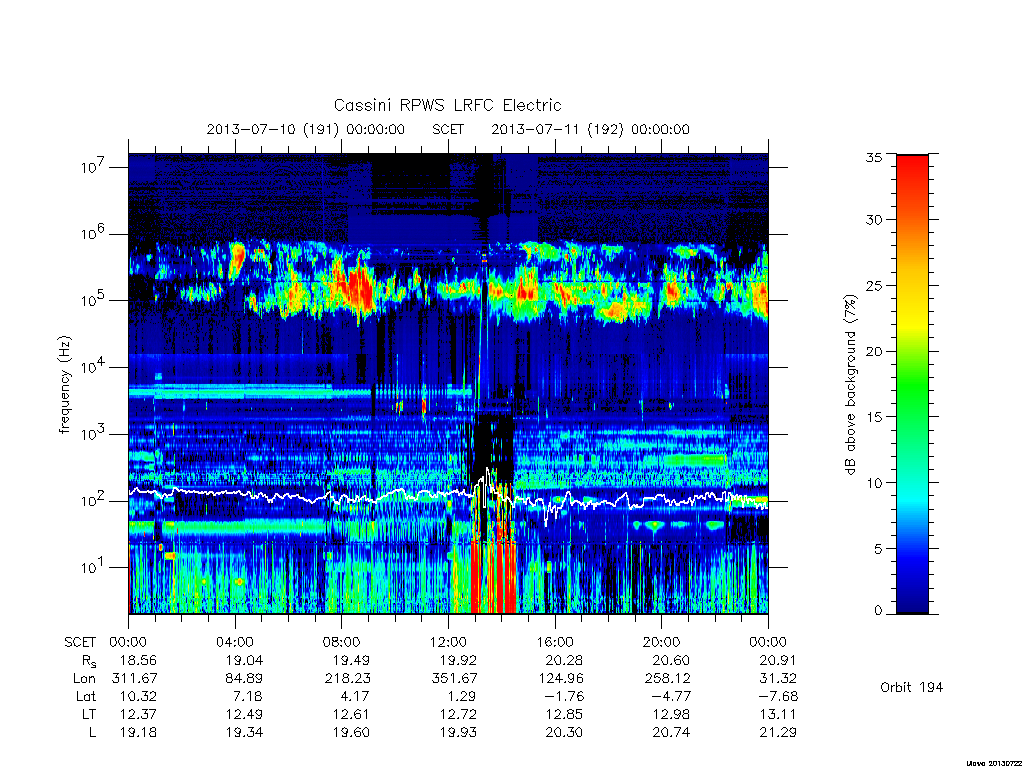Click the 5 tick label on color bar
1024x768 pixels.
[878, 549]
